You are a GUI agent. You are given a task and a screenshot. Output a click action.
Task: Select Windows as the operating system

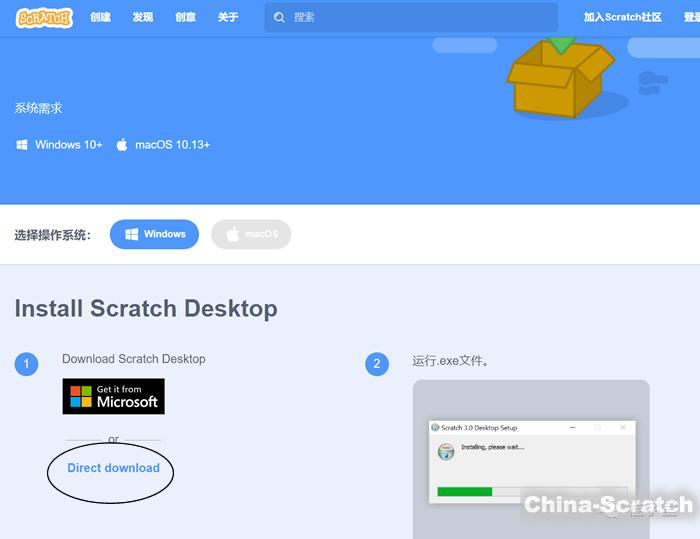click(x=154, y=234)
